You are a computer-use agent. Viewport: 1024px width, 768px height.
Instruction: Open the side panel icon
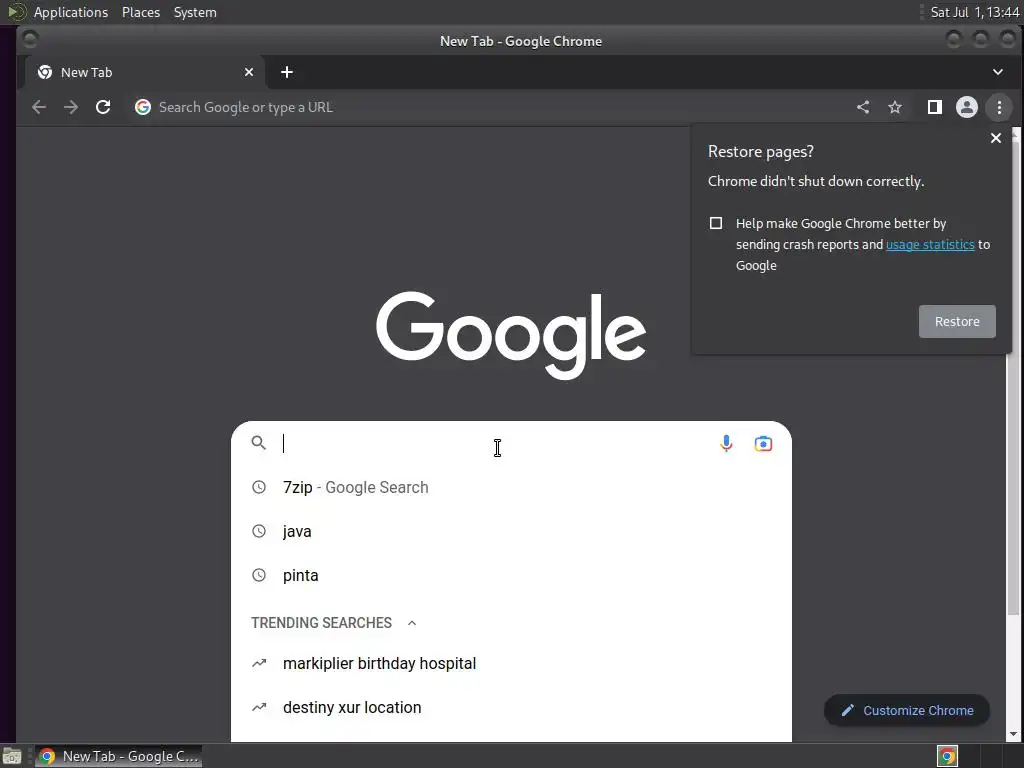point(935,107)
